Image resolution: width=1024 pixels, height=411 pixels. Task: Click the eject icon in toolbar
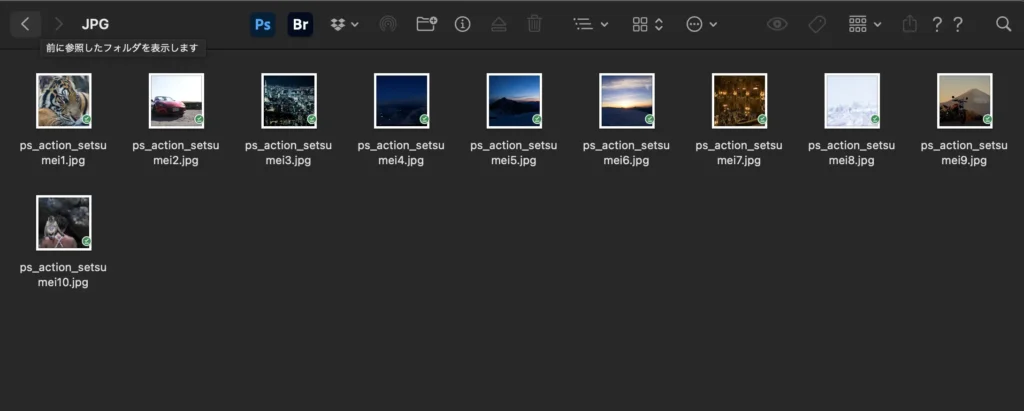[x=498, y=24]
